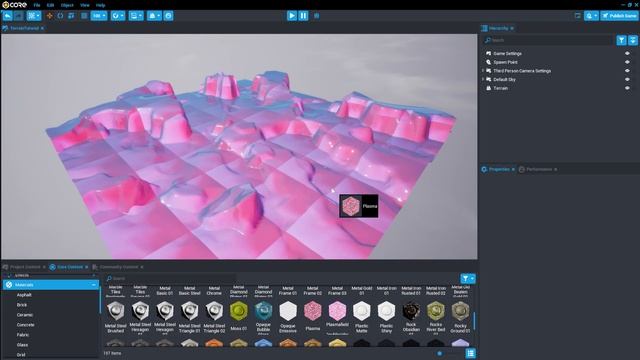The image size is (640, 360).
Task: Collapse the Materials category in Core Content
Action: [x=94, y=285]
